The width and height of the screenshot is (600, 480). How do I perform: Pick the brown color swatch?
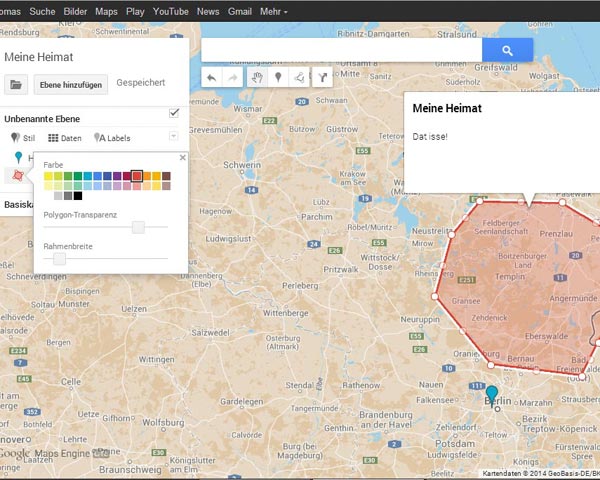point(166,176)
